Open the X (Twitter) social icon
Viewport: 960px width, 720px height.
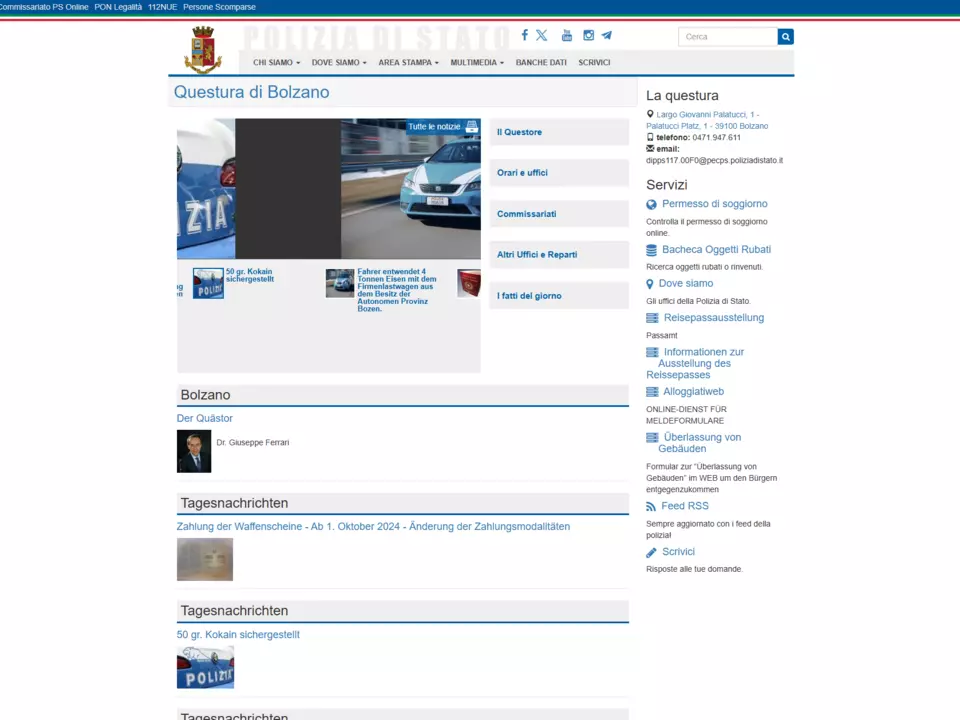click(x=542, y=35)
